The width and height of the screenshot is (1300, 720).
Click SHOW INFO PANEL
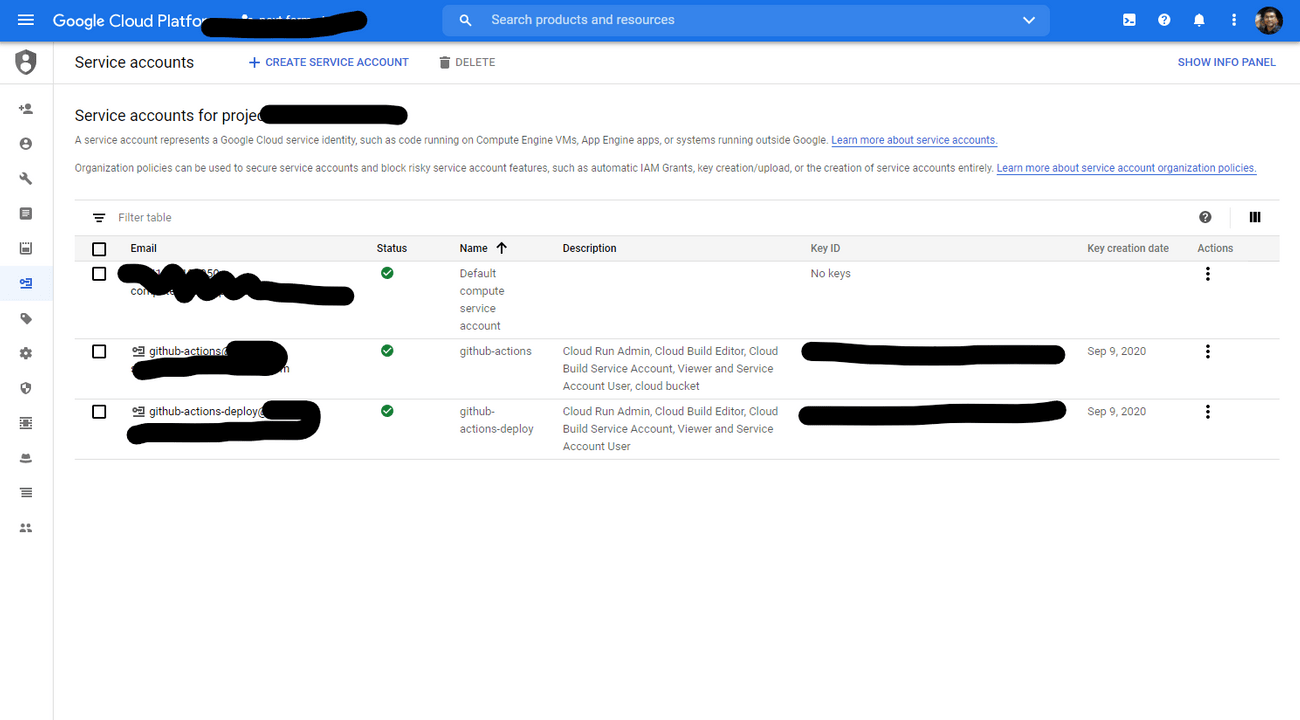tap(1226, 62)
